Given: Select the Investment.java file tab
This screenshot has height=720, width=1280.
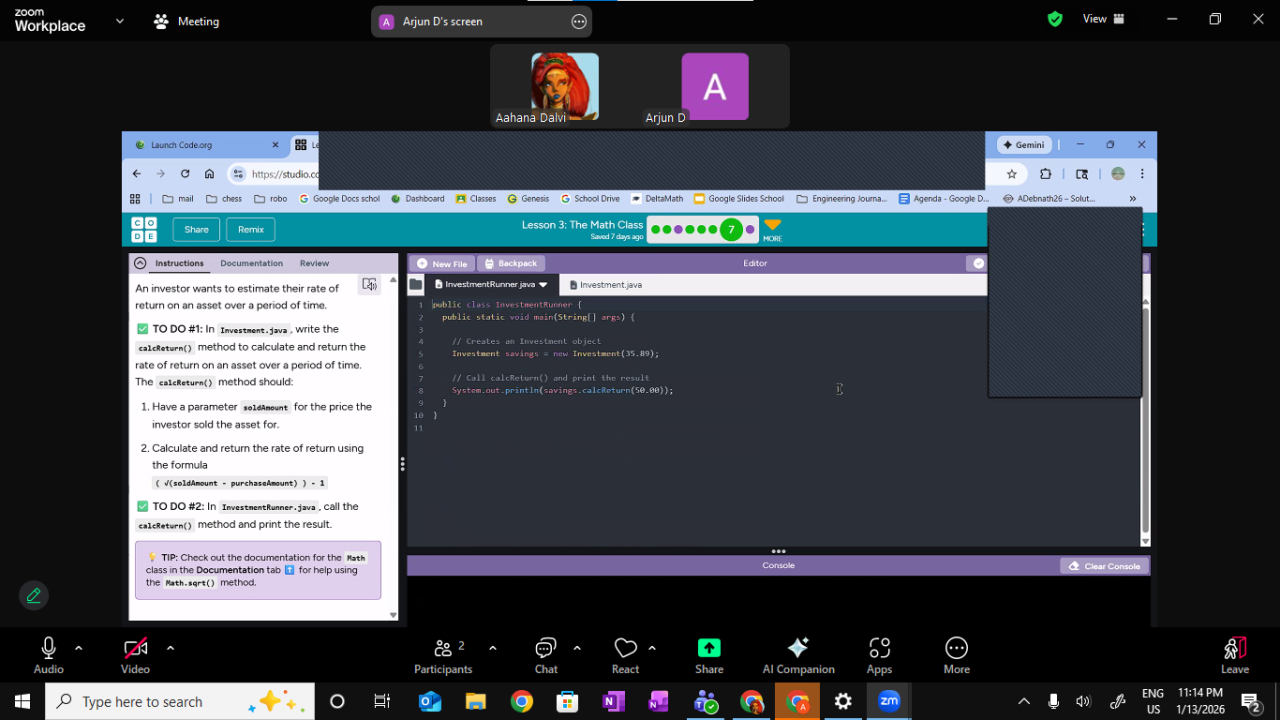Looking at the screenshot, I should tap(610, 285).
